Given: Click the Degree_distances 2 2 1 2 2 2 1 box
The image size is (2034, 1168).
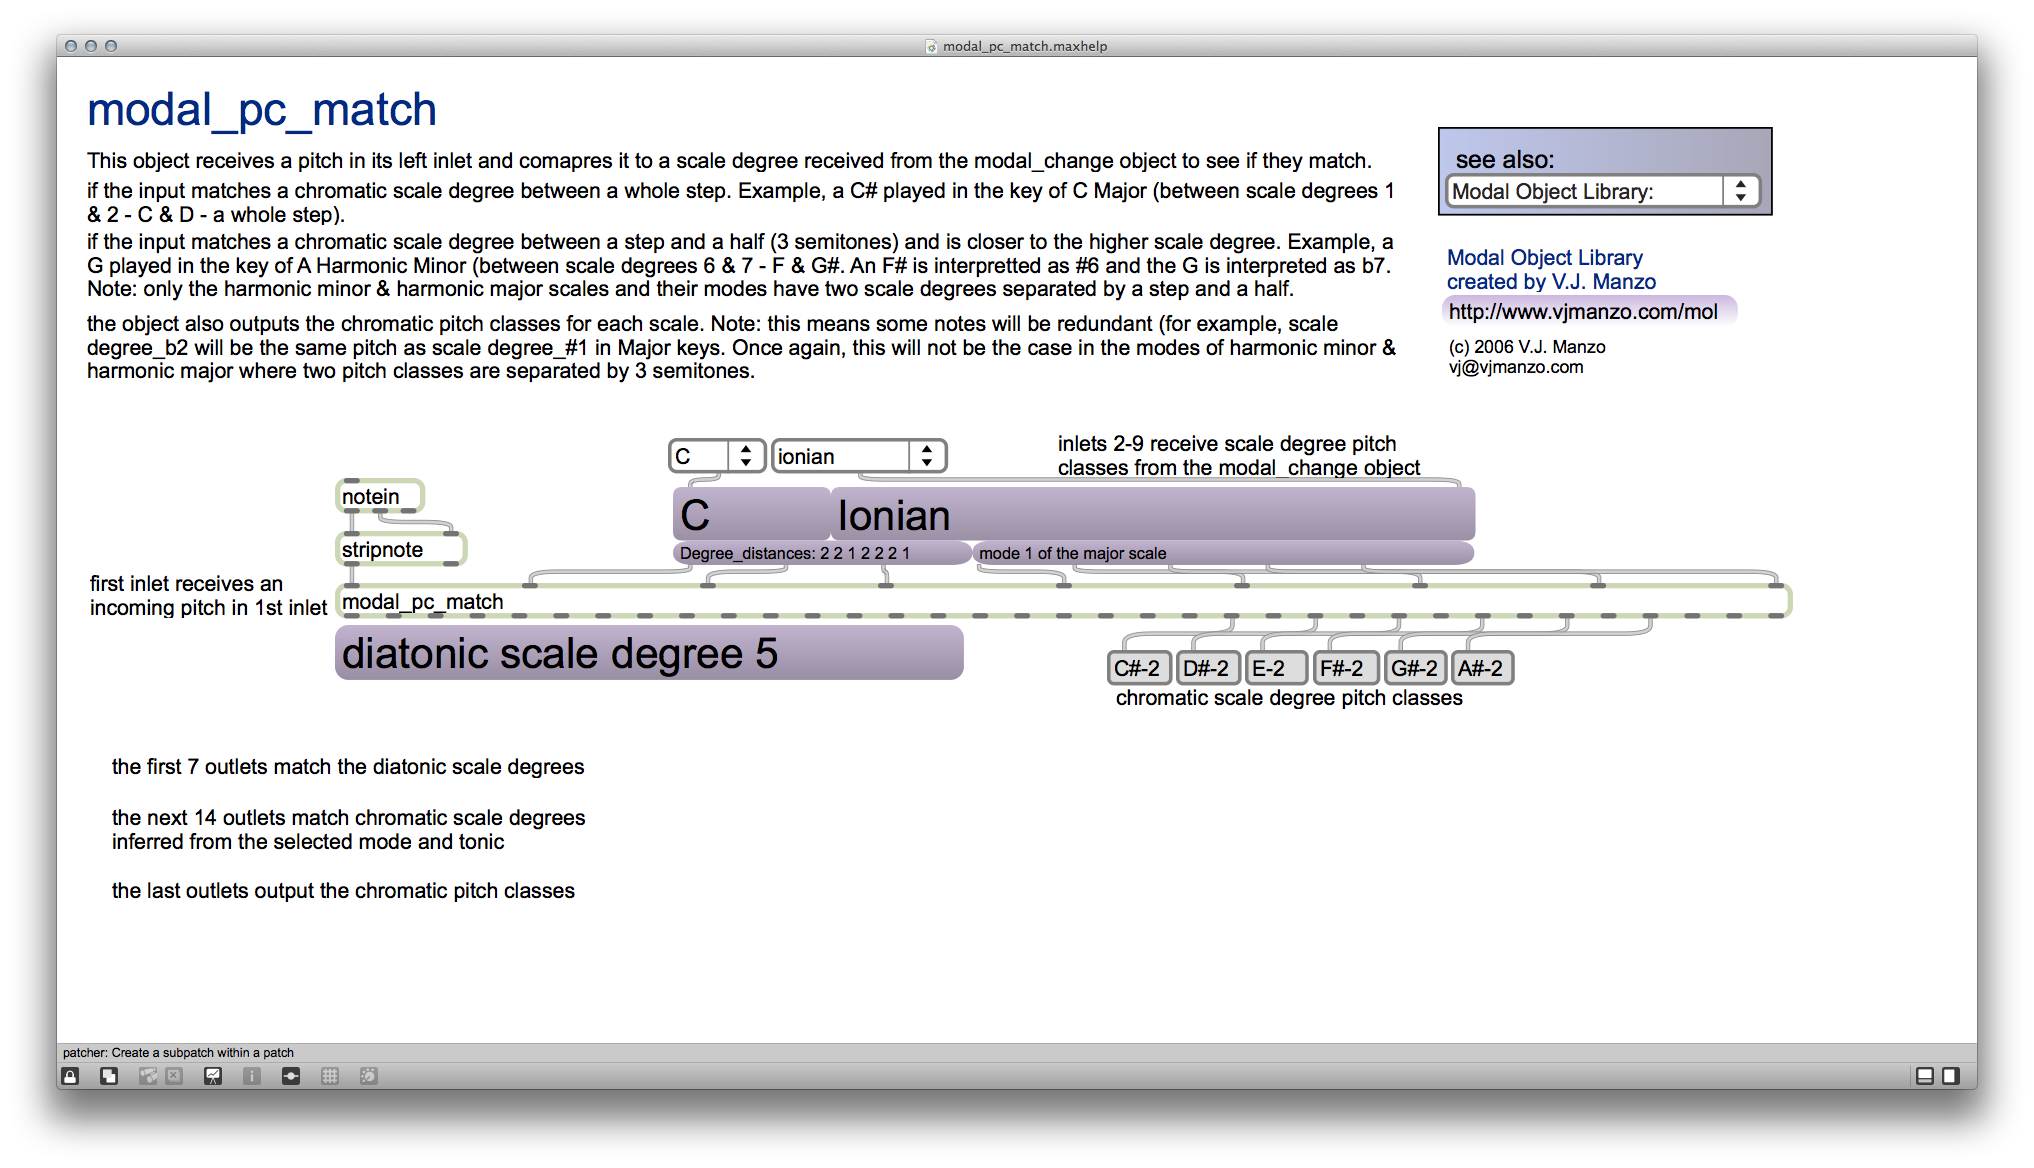Looking at the screenshot, I should pos(822,553).
